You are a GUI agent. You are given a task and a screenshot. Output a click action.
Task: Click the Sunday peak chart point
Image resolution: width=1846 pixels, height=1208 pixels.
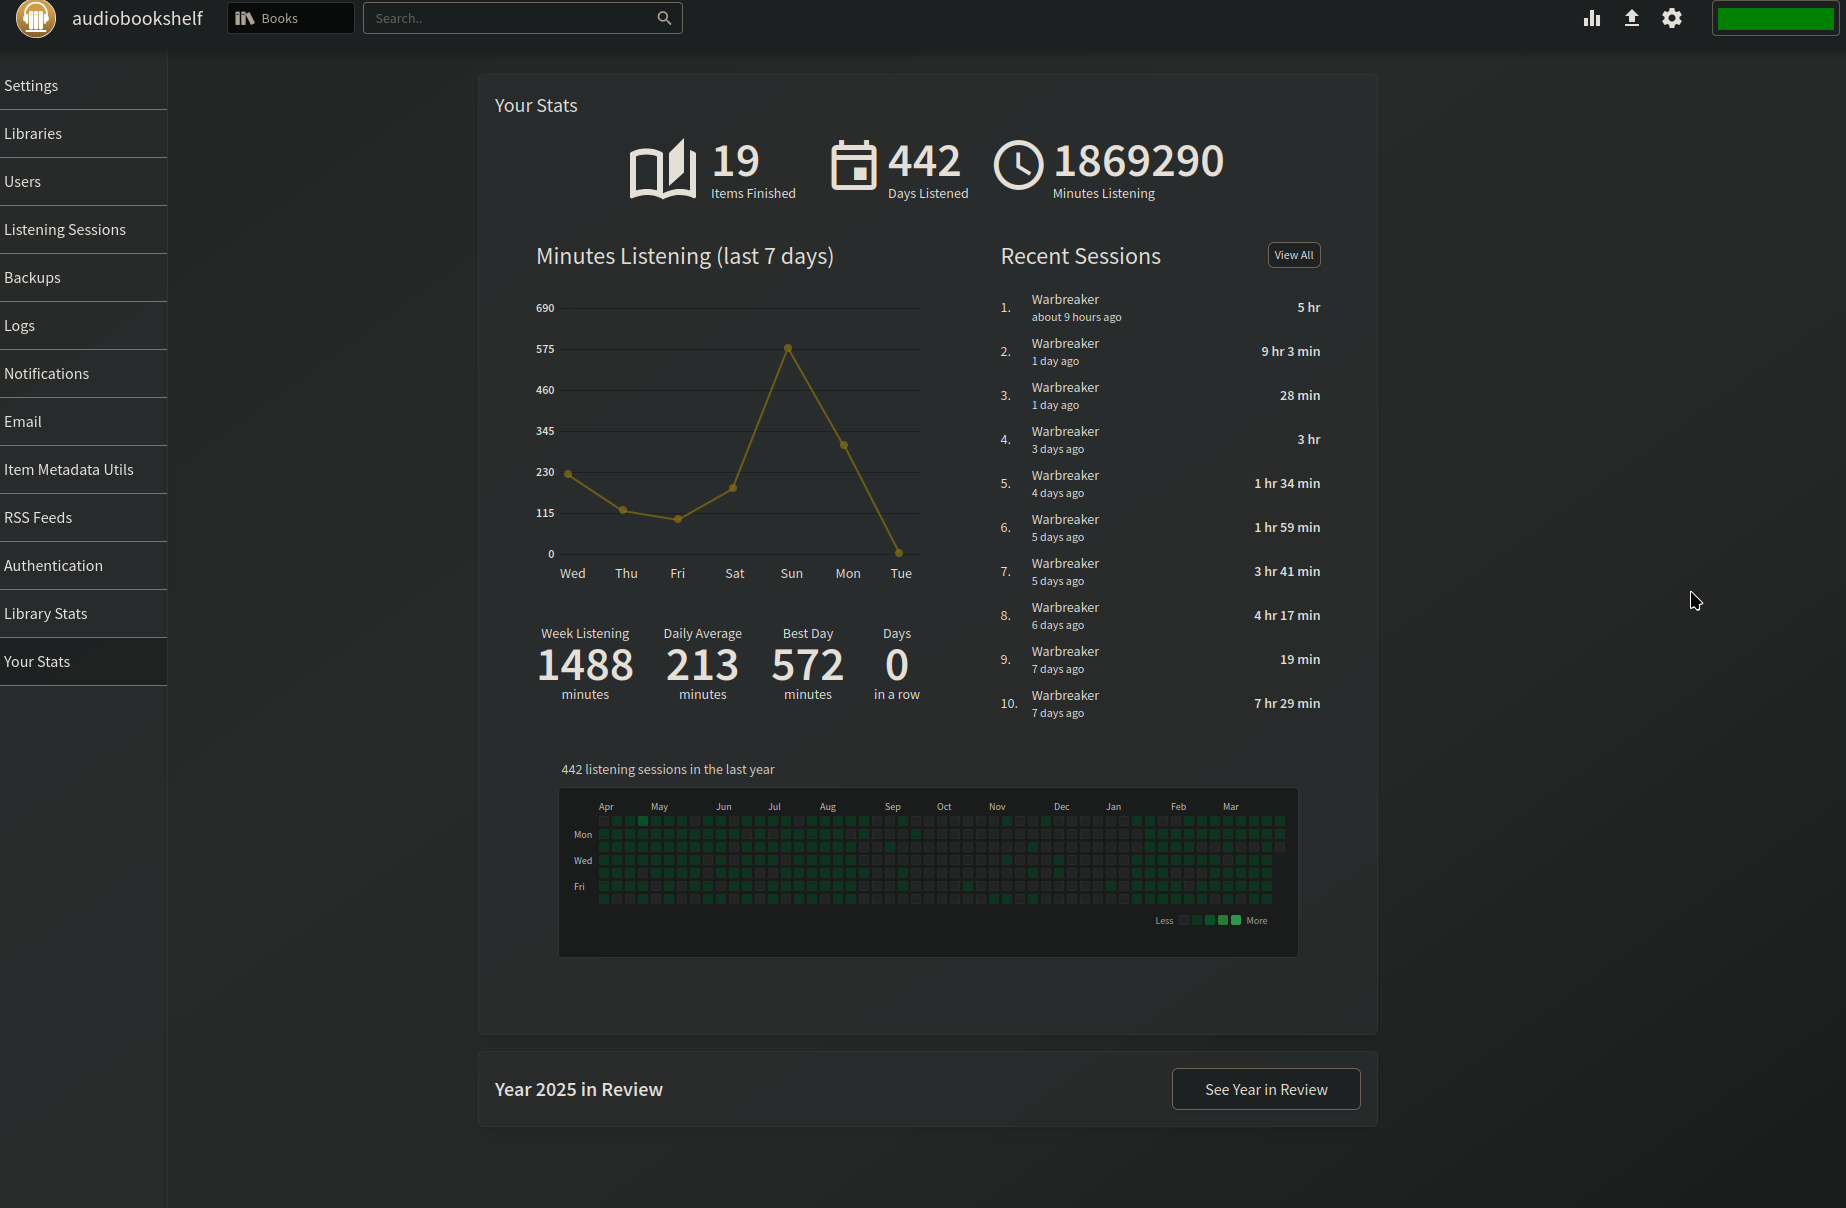tap(788, 348)
